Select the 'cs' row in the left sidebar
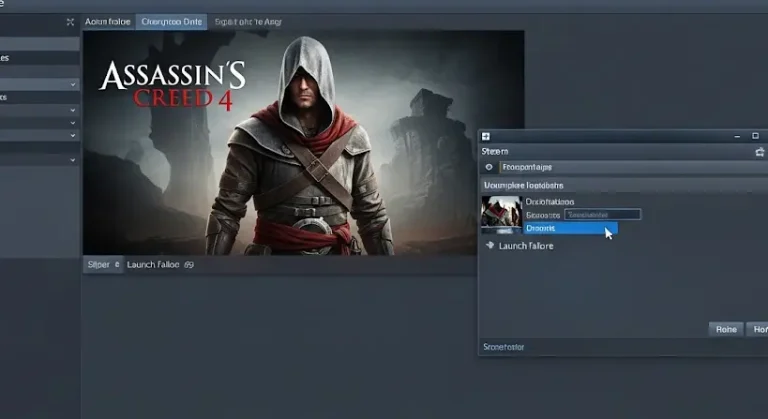 coord(39,97)
